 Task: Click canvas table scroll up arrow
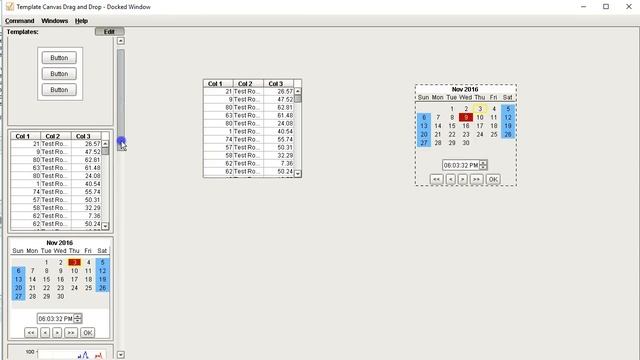pos(298,91)
